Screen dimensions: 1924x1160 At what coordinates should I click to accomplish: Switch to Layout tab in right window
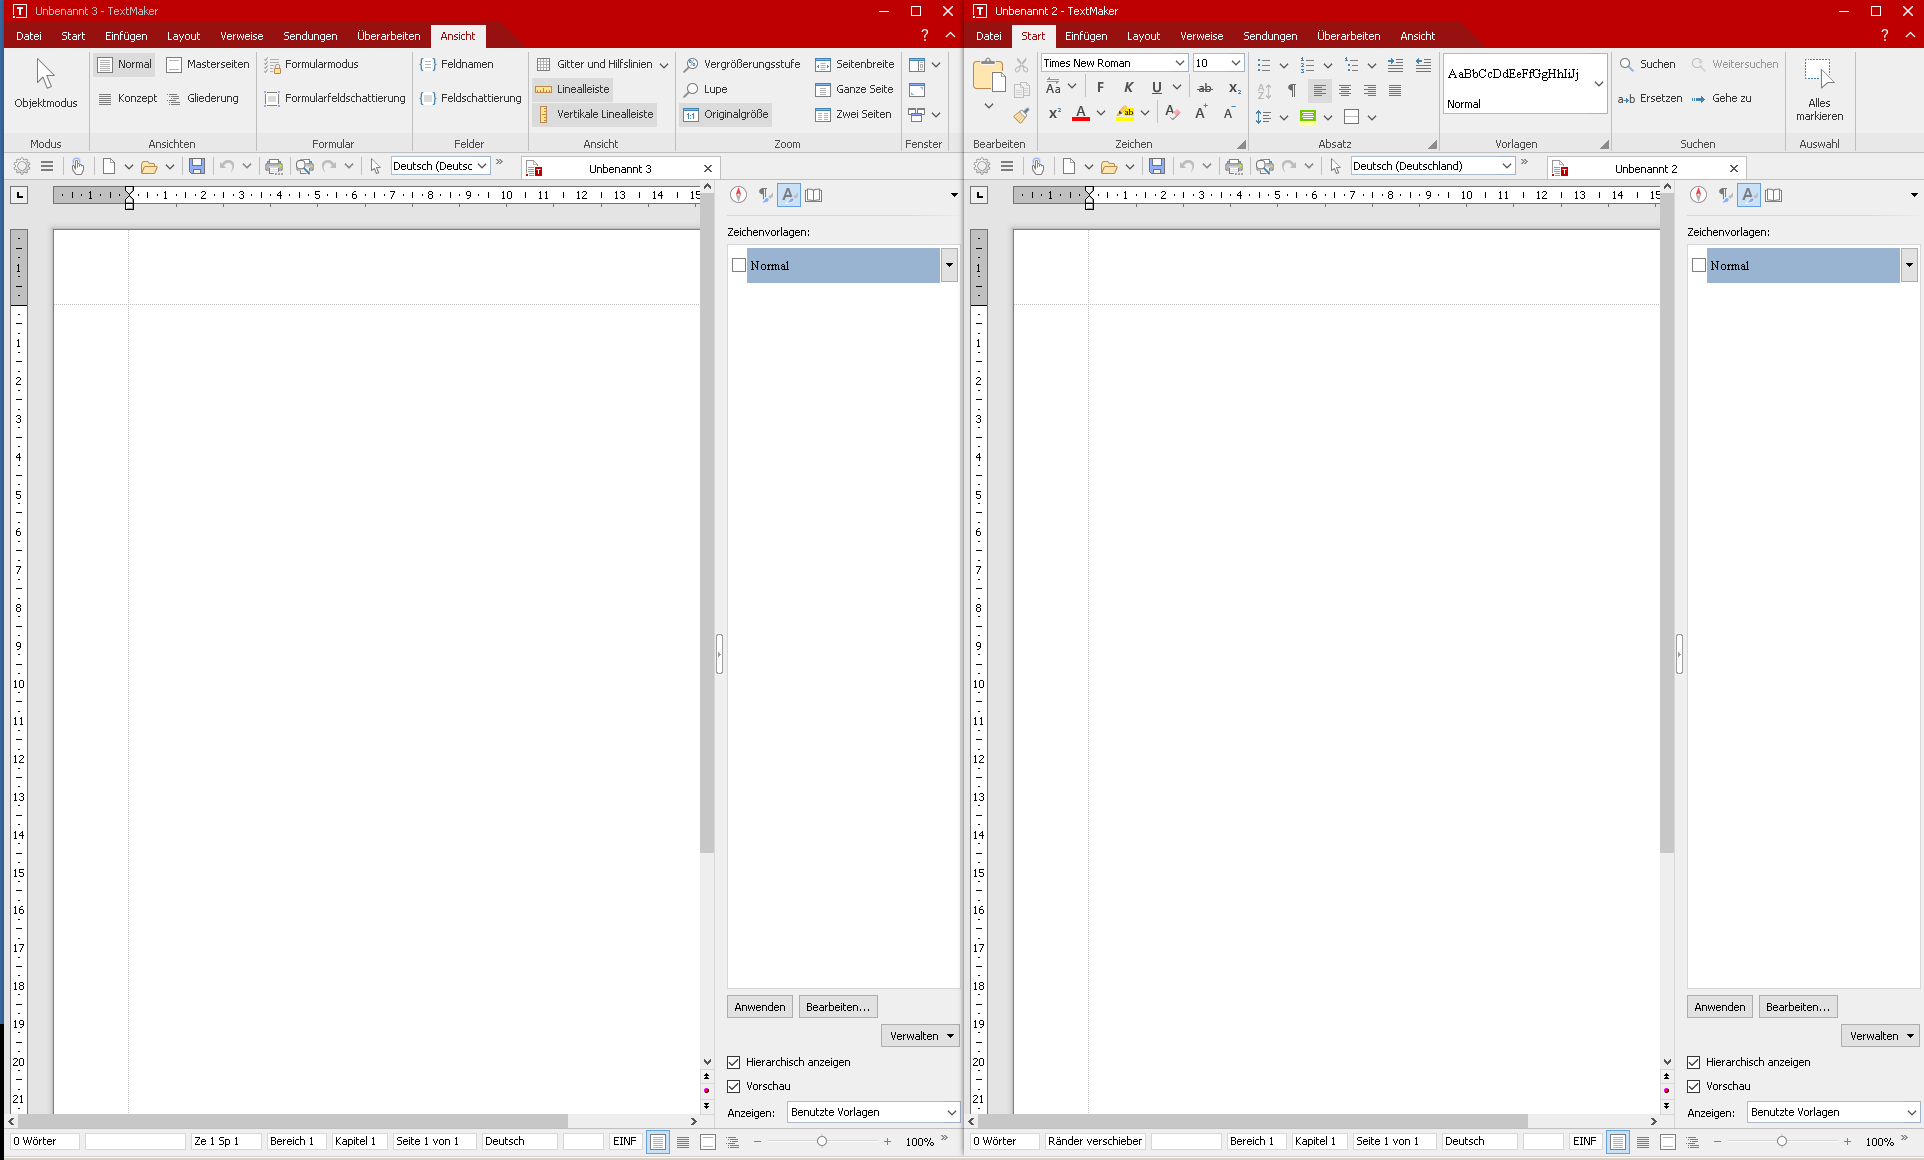1143,36
